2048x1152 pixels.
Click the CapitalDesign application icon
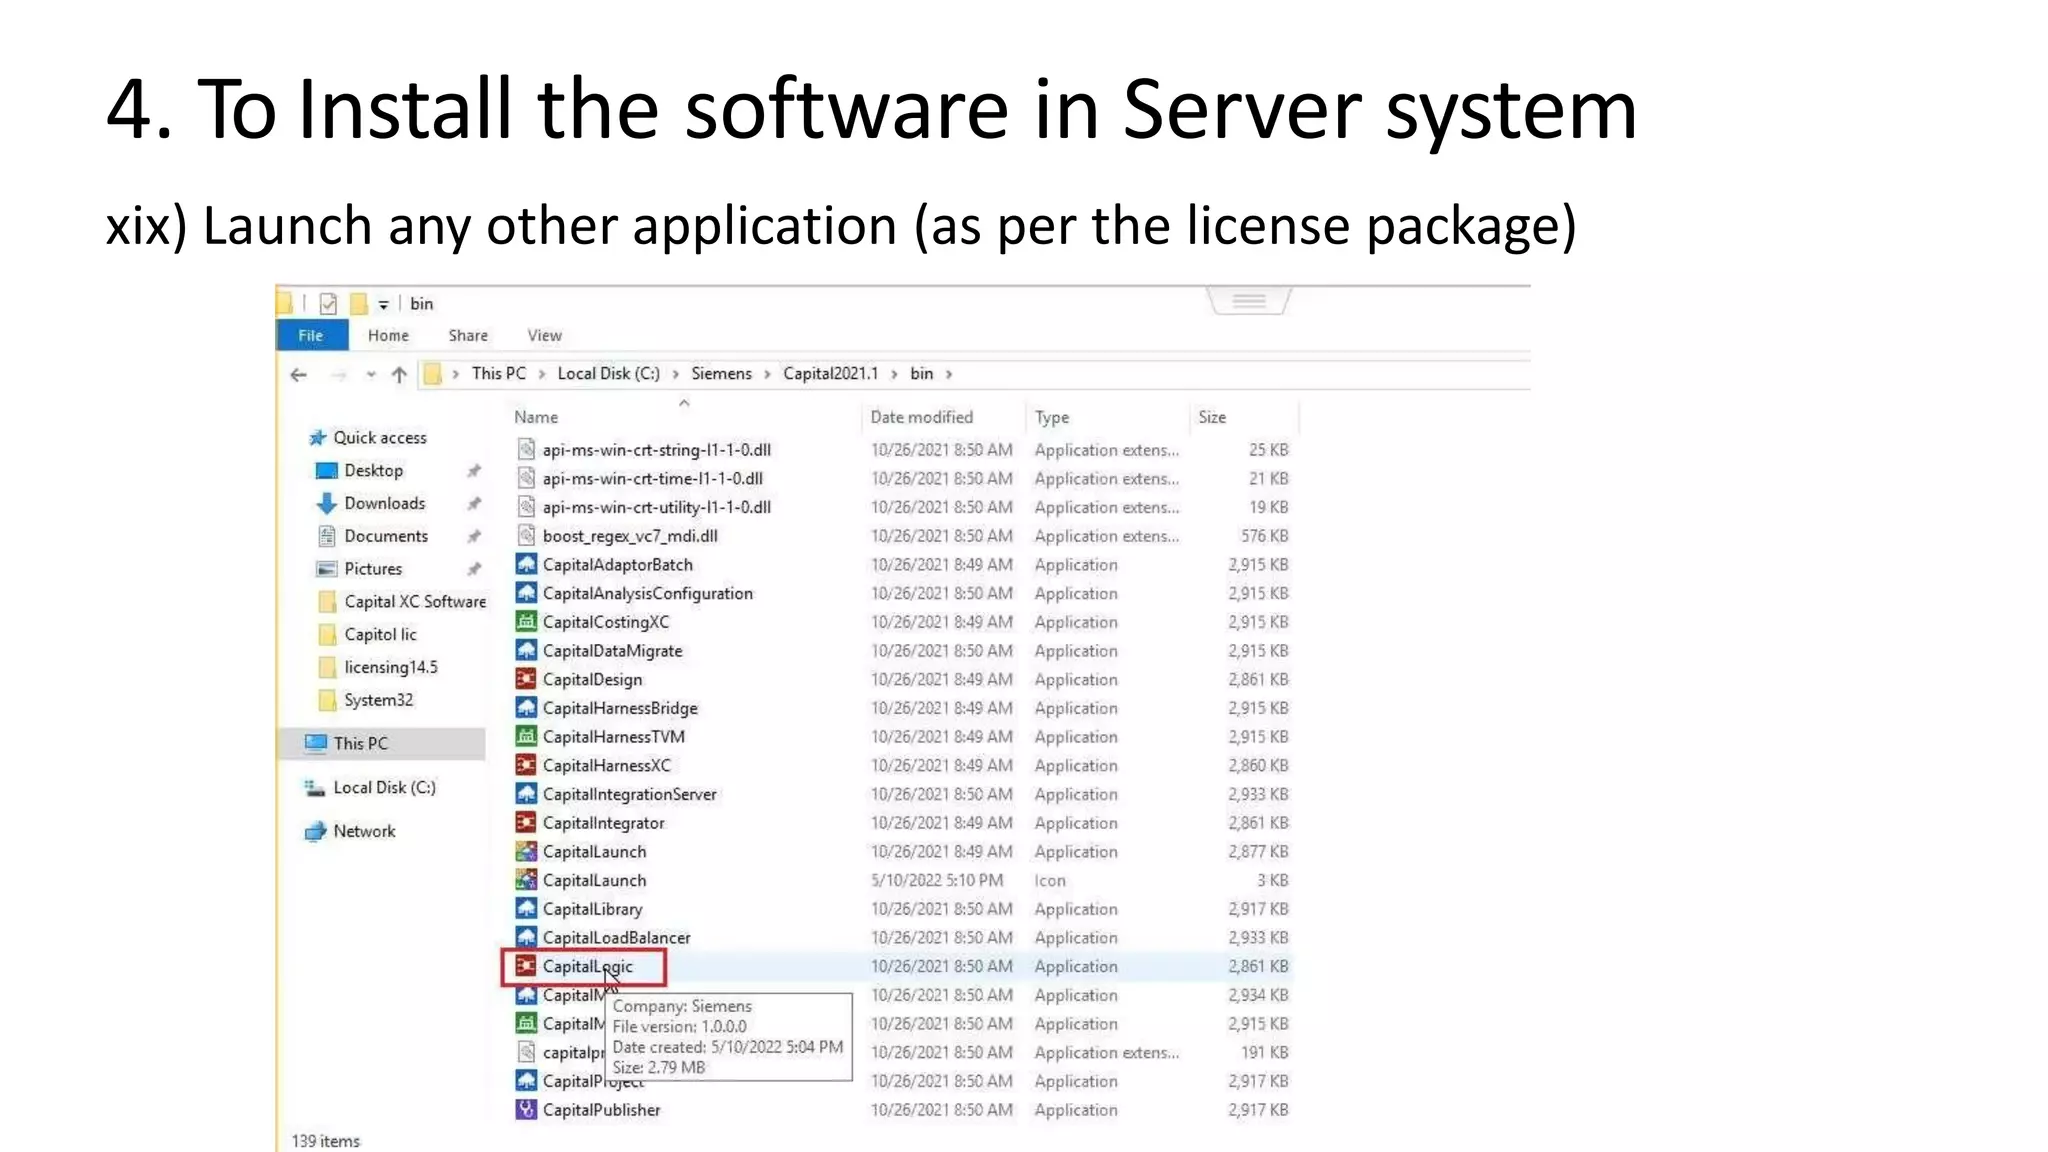click(525, 679)
